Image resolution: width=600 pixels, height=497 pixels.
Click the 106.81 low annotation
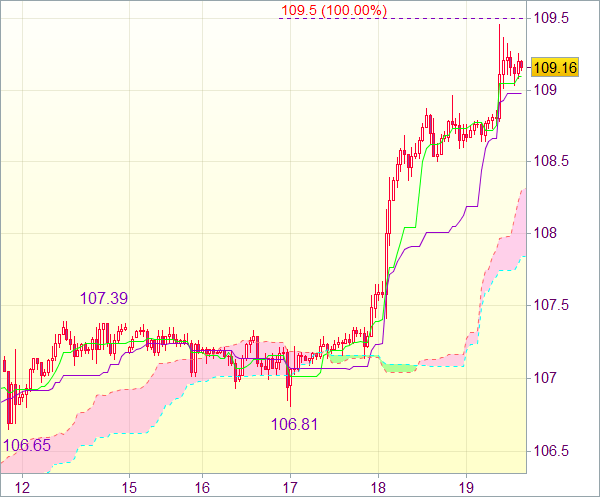click(x=294, y=424)
